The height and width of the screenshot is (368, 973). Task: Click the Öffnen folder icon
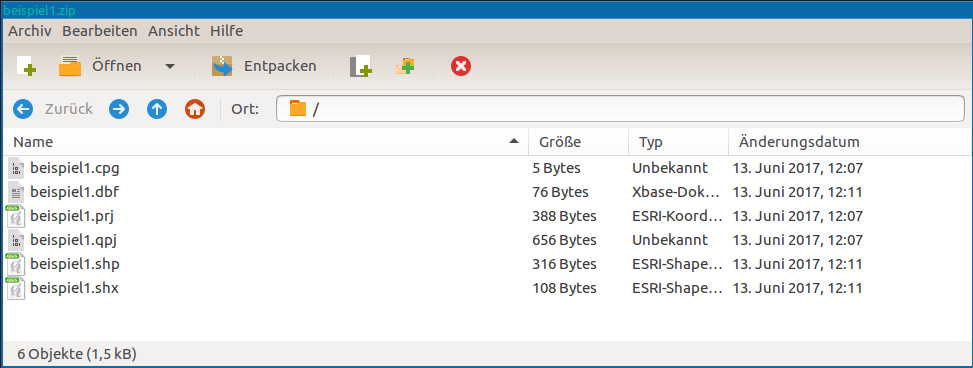click(70, 66)
